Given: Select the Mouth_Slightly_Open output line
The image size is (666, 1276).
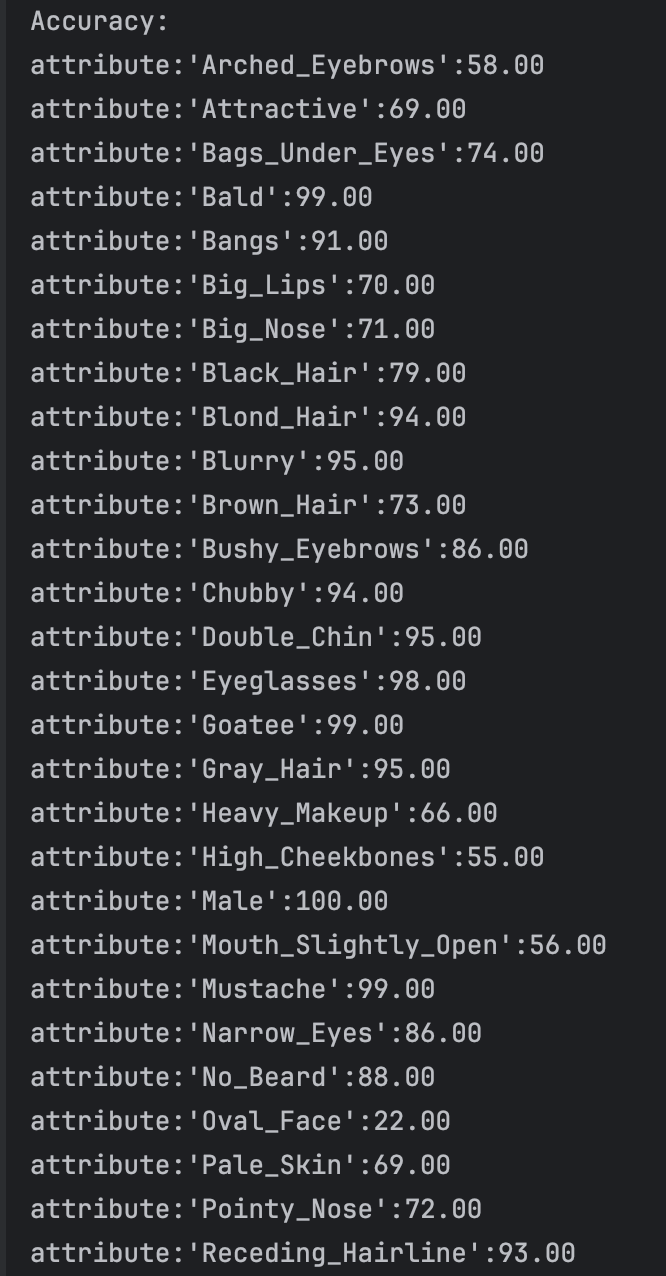Looking at the screenshot, I should point(318,945).
